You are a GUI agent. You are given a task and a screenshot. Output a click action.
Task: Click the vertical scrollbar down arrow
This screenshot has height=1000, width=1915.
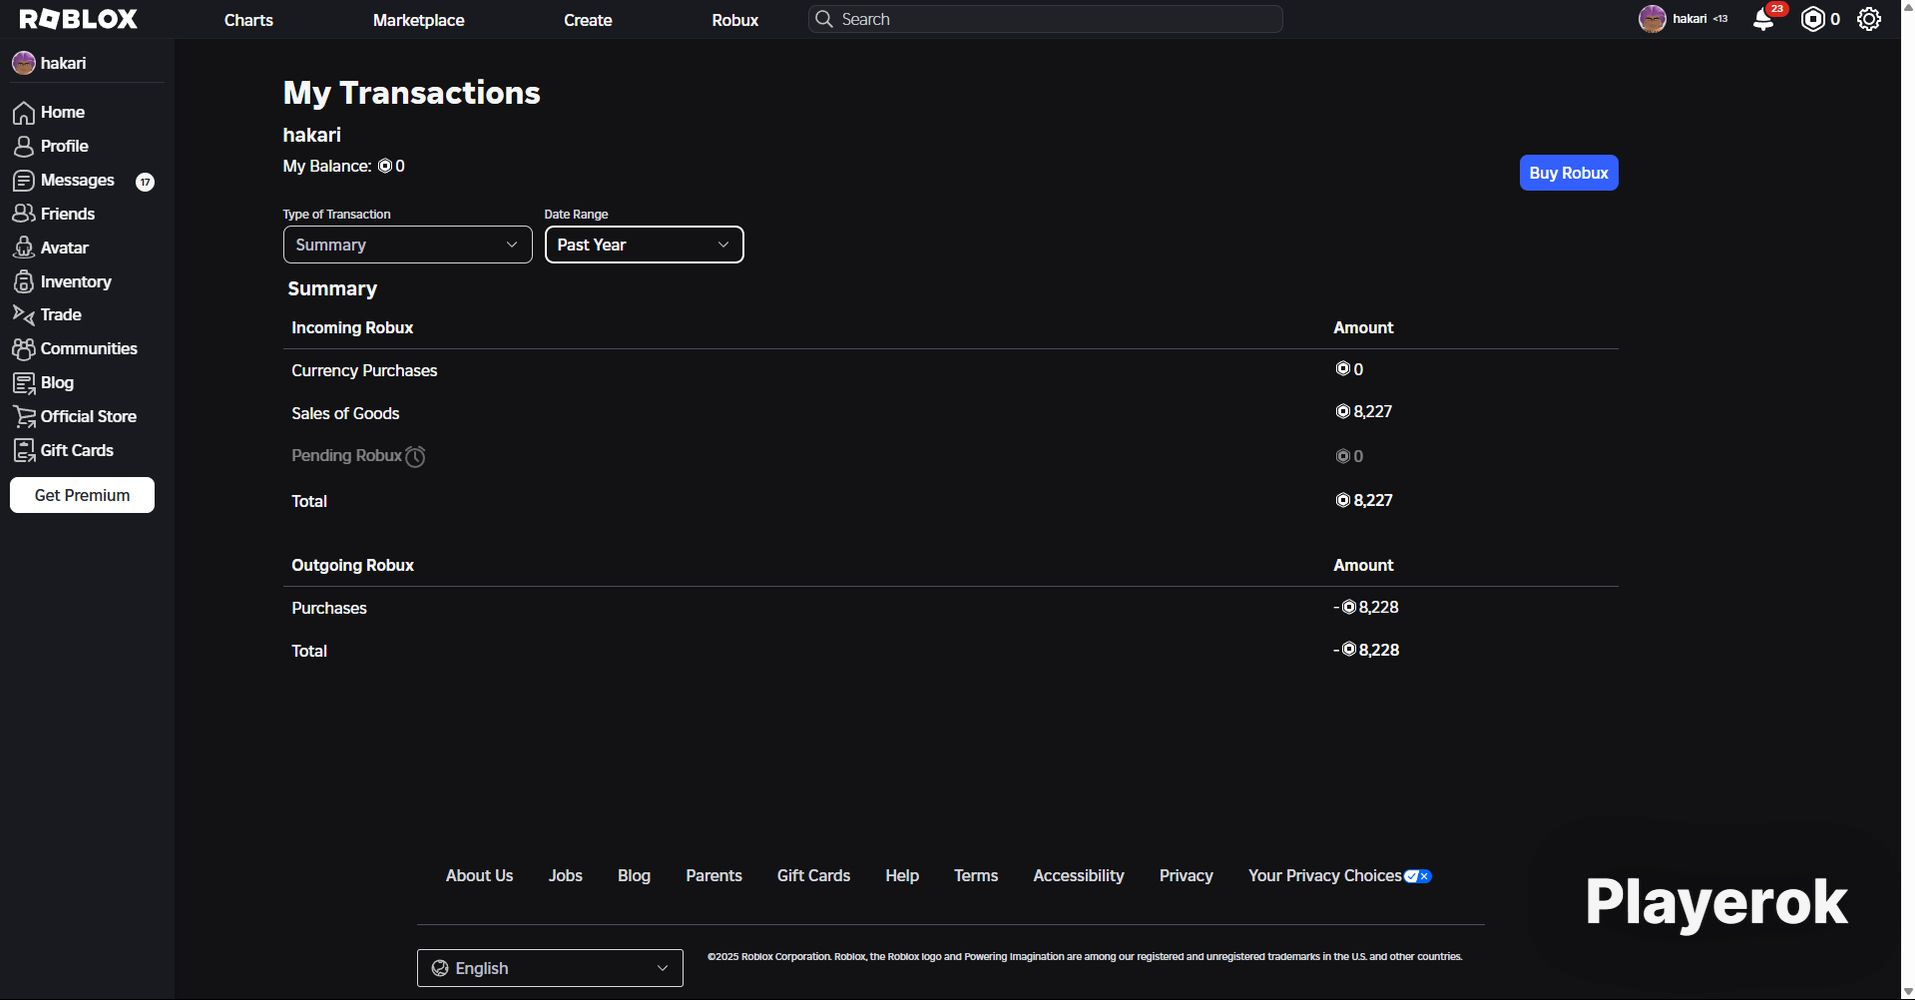[1908, 992]
